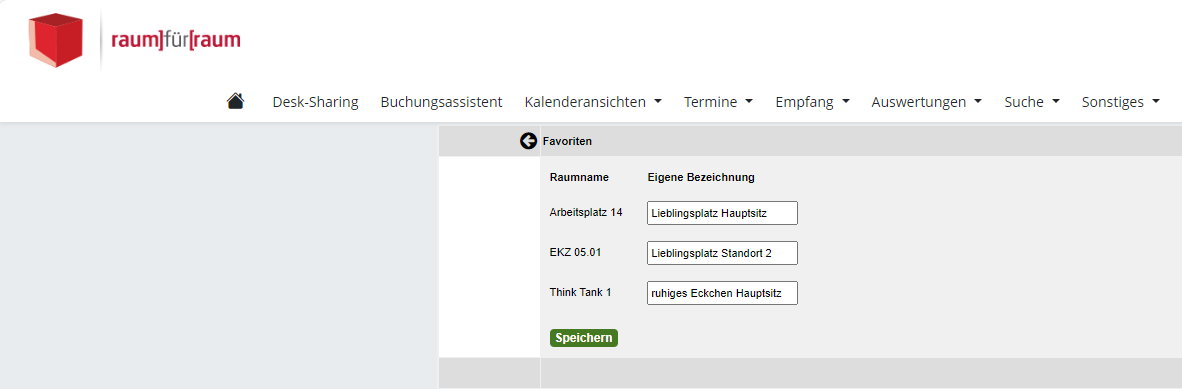This screenshot has width=1182, height=389.
Task: Go to the home page via house icon
Action: (235, 101)
